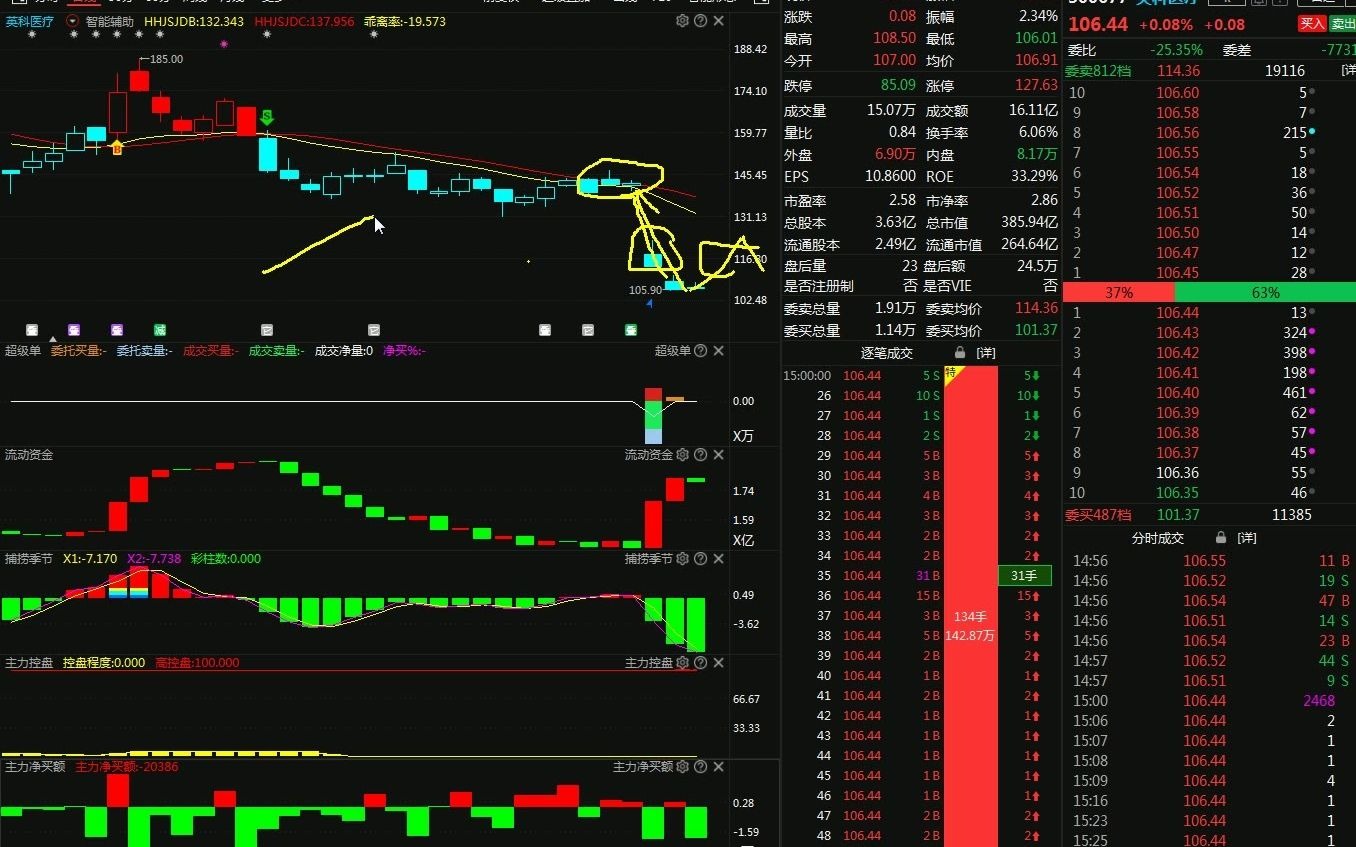Open help for 流动资金 panel
The width and height of the screenshot is (1356, 847).
coord(700,455)
